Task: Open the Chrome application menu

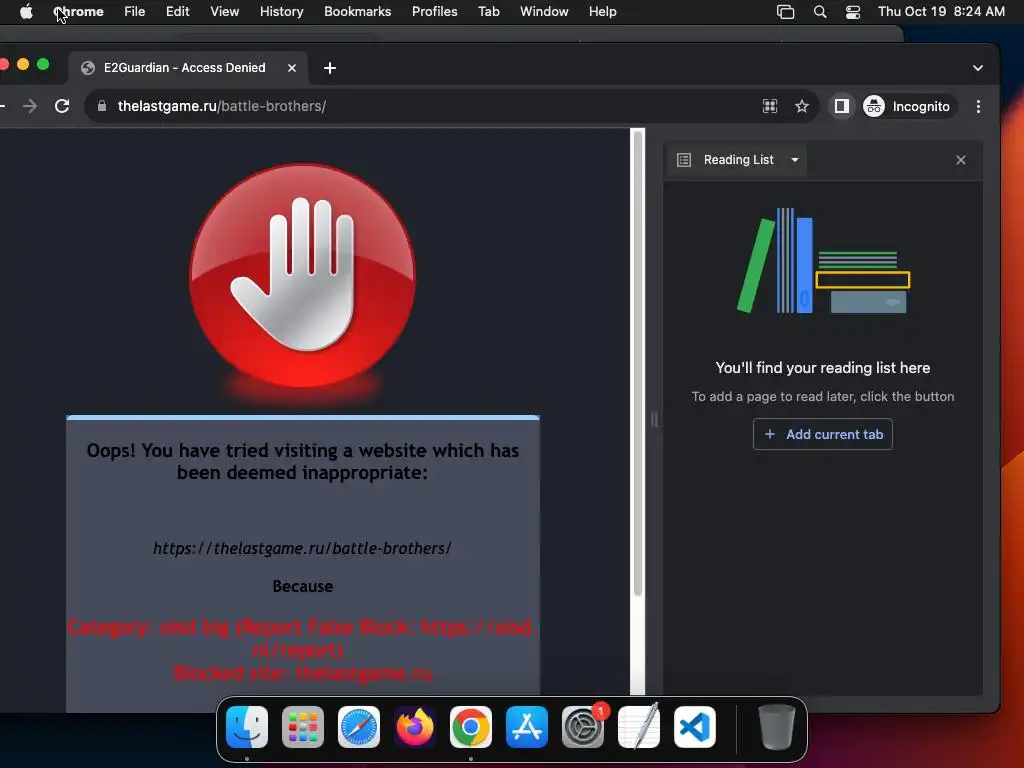Action: (x=78, y=12)
